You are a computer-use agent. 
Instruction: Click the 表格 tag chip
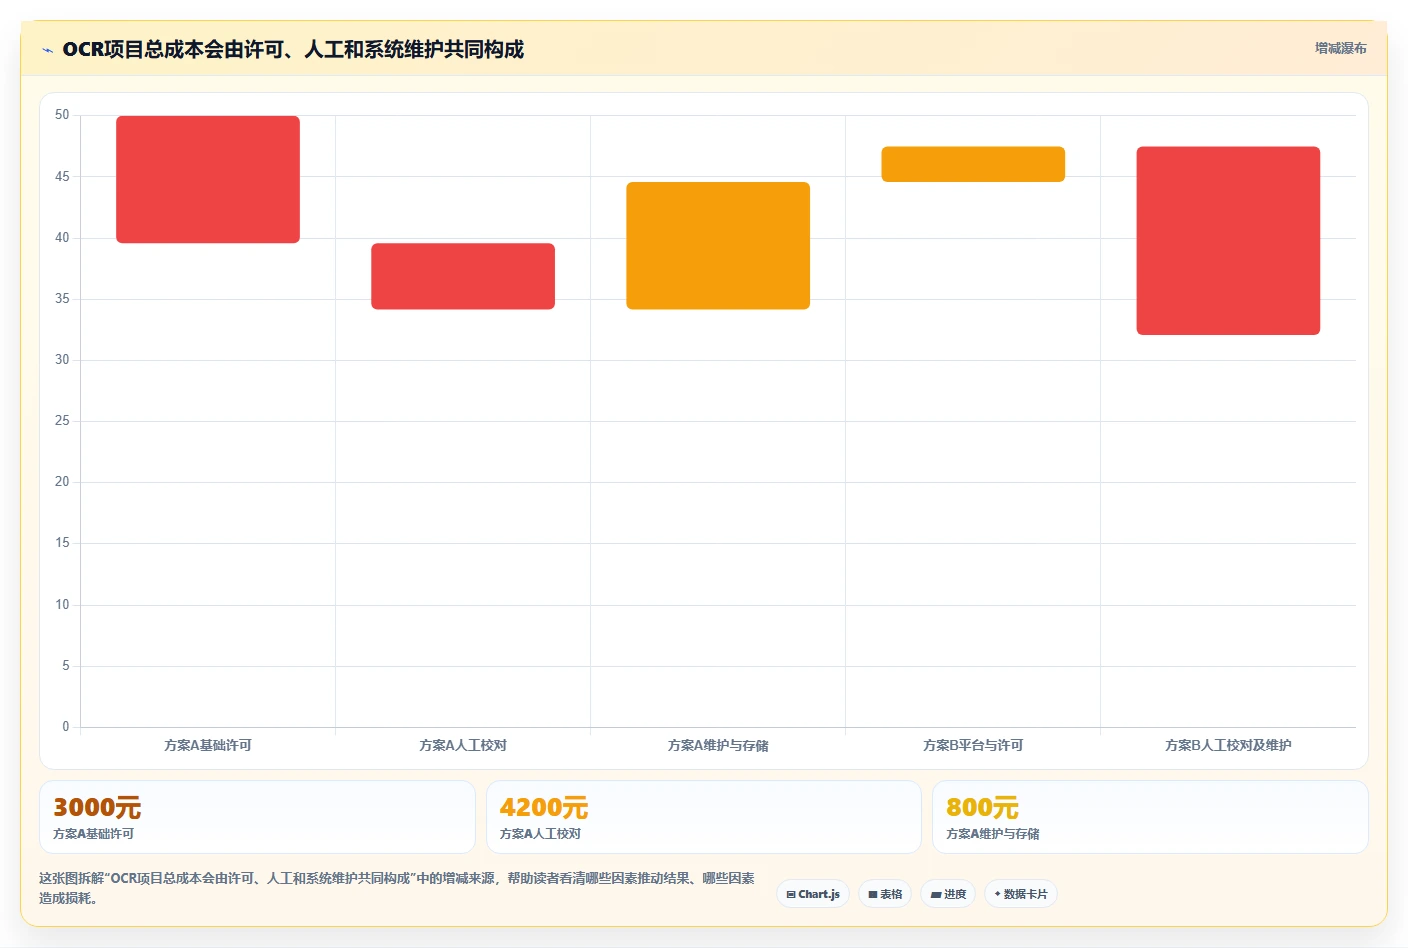click(885, 894)
